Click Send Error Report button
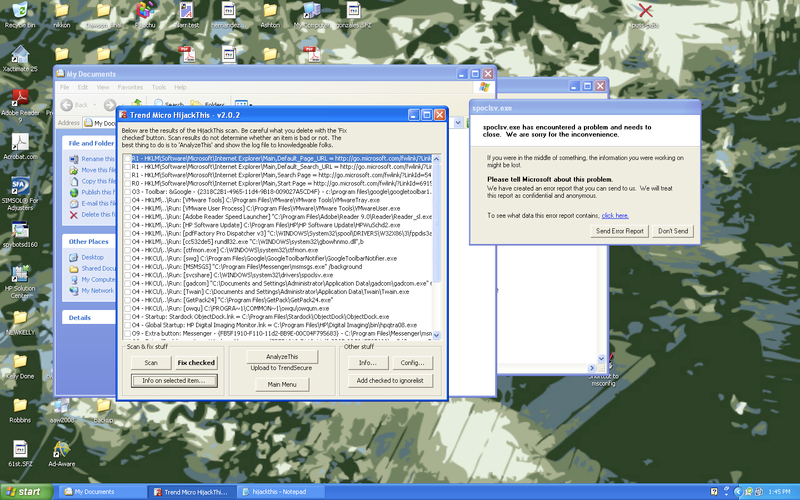Screen dimensions: 800x500 [619, 231]
